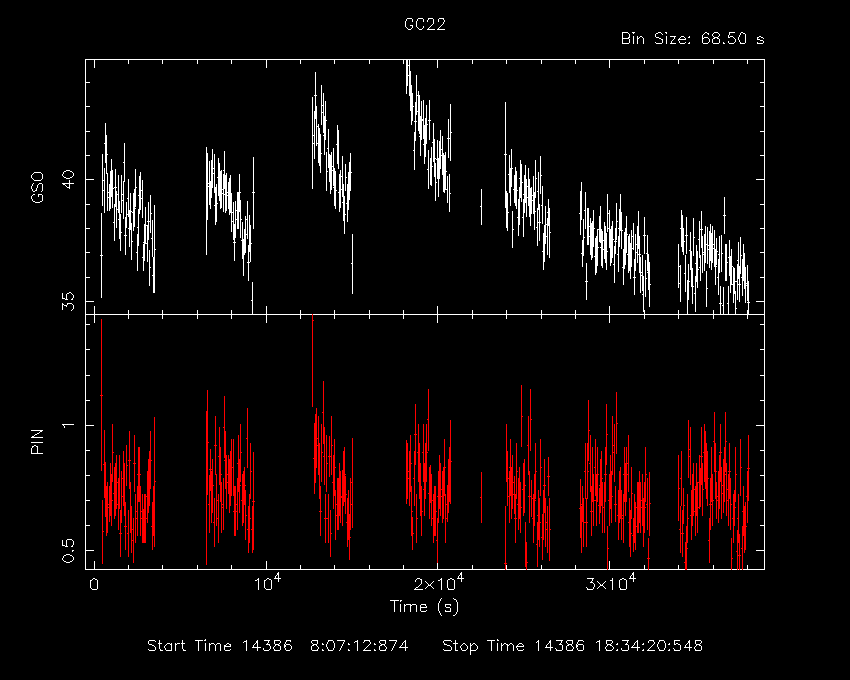Click the Time (s) axis label

click(x=424, y=606)
